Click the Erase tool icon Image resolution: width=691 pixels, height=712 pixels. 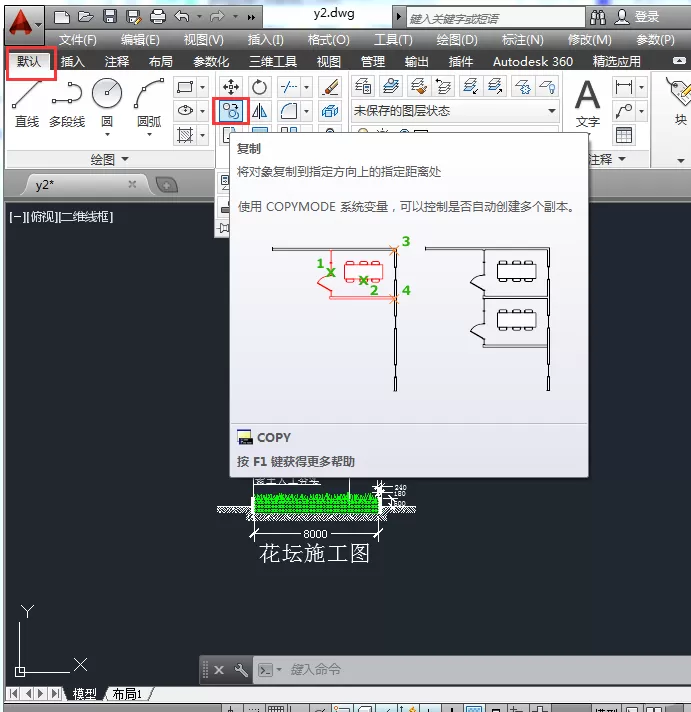[331, 87]
